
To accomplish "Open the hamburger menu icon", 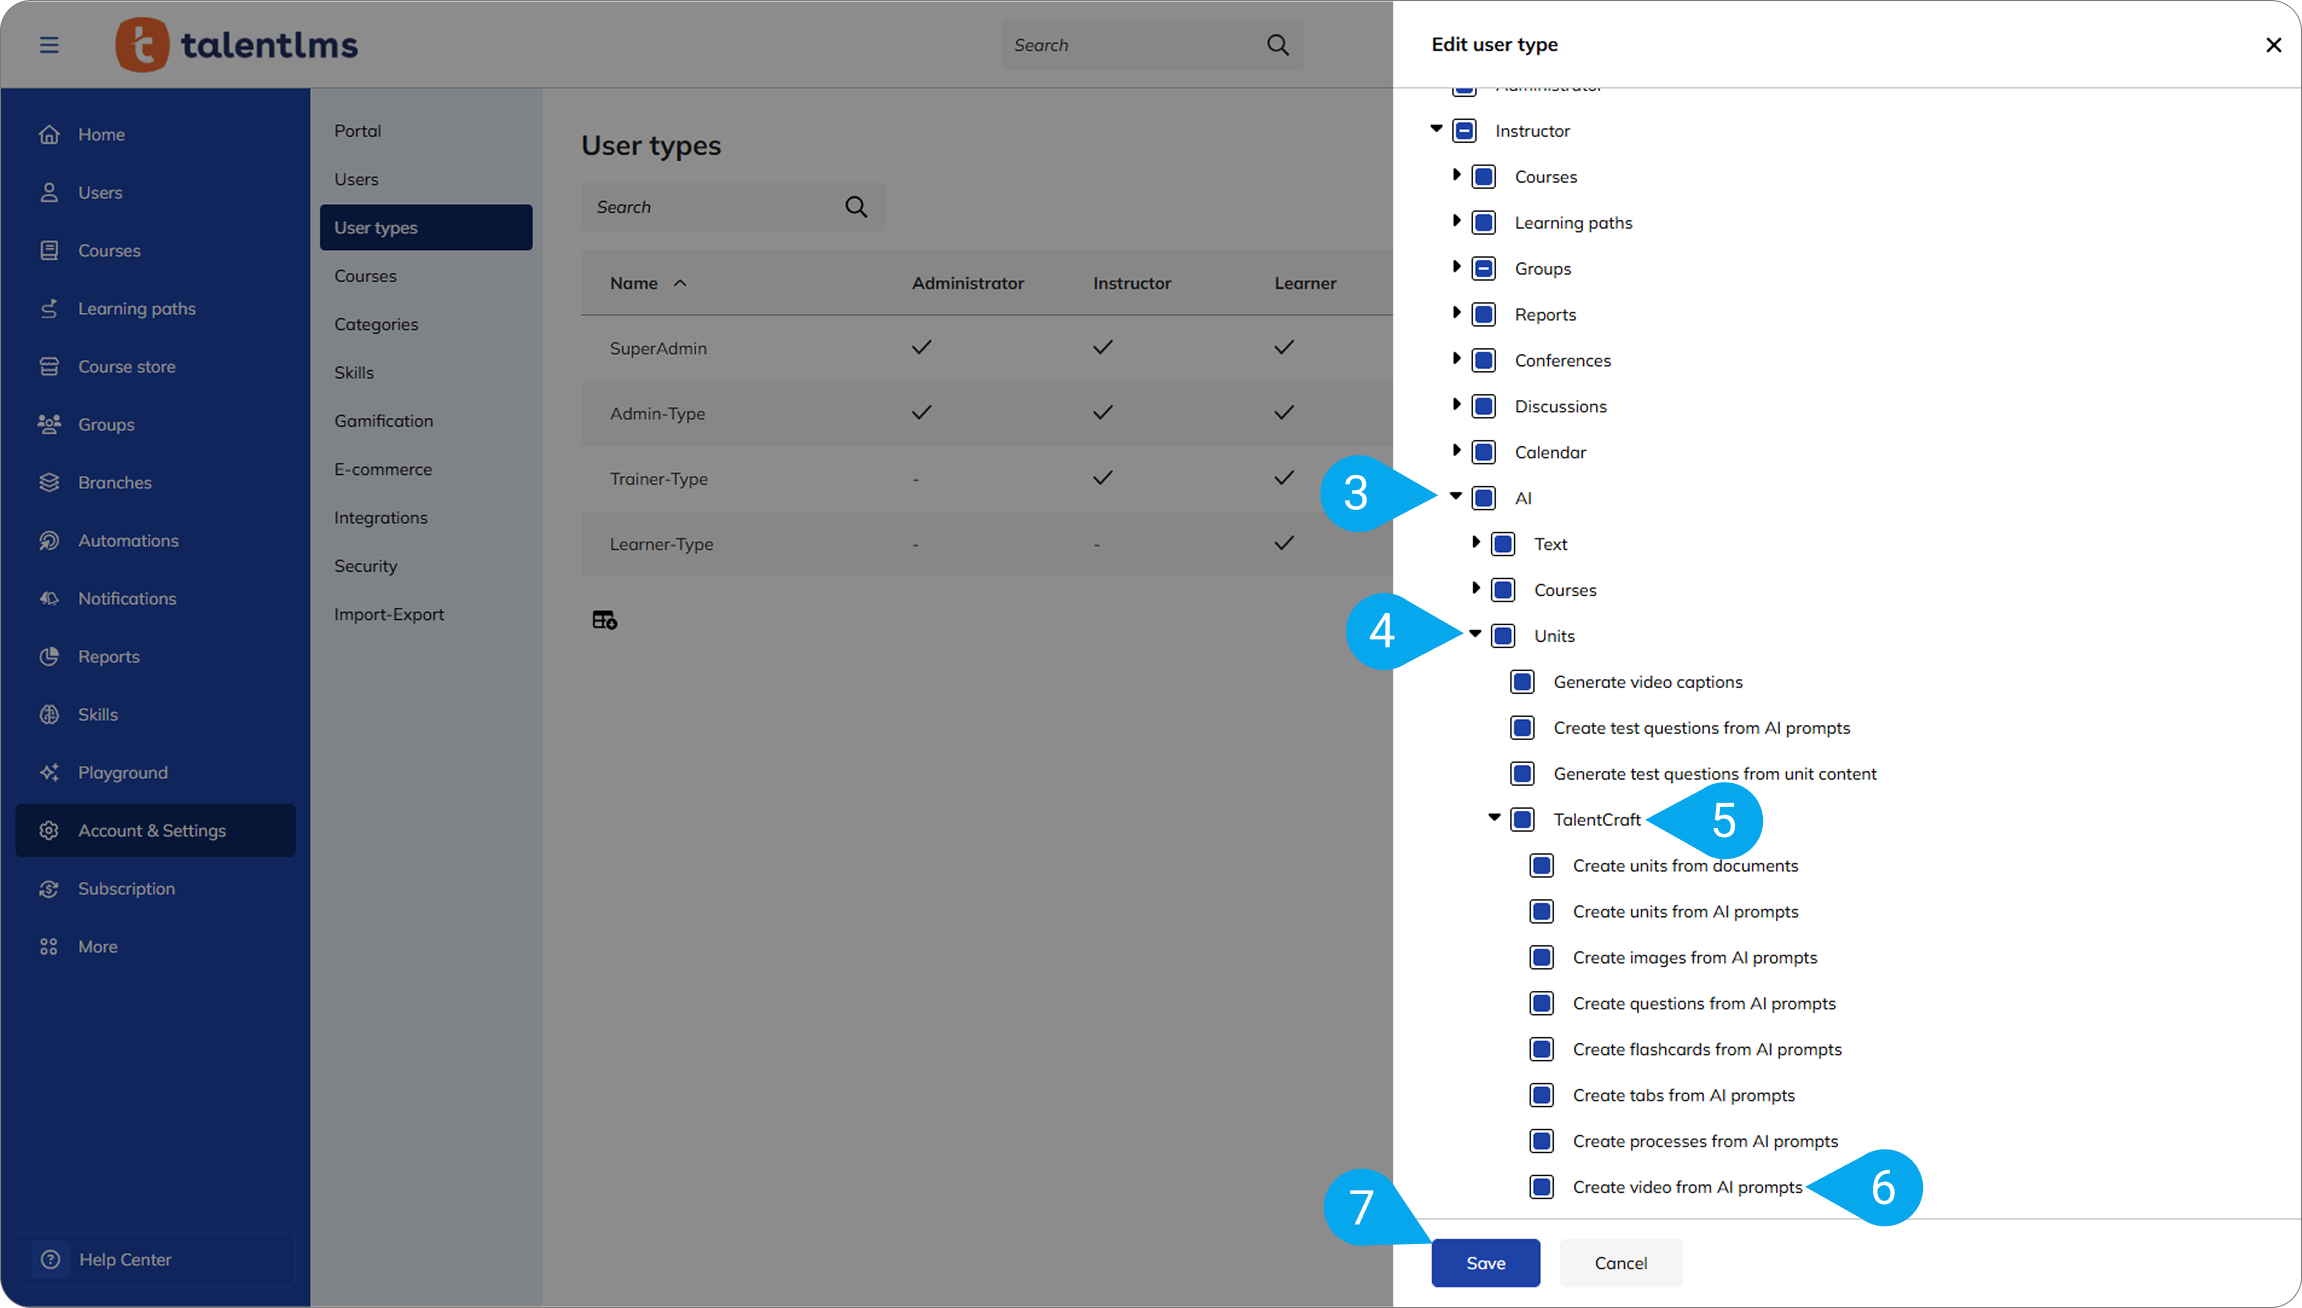I will click(x=49, y=45).
